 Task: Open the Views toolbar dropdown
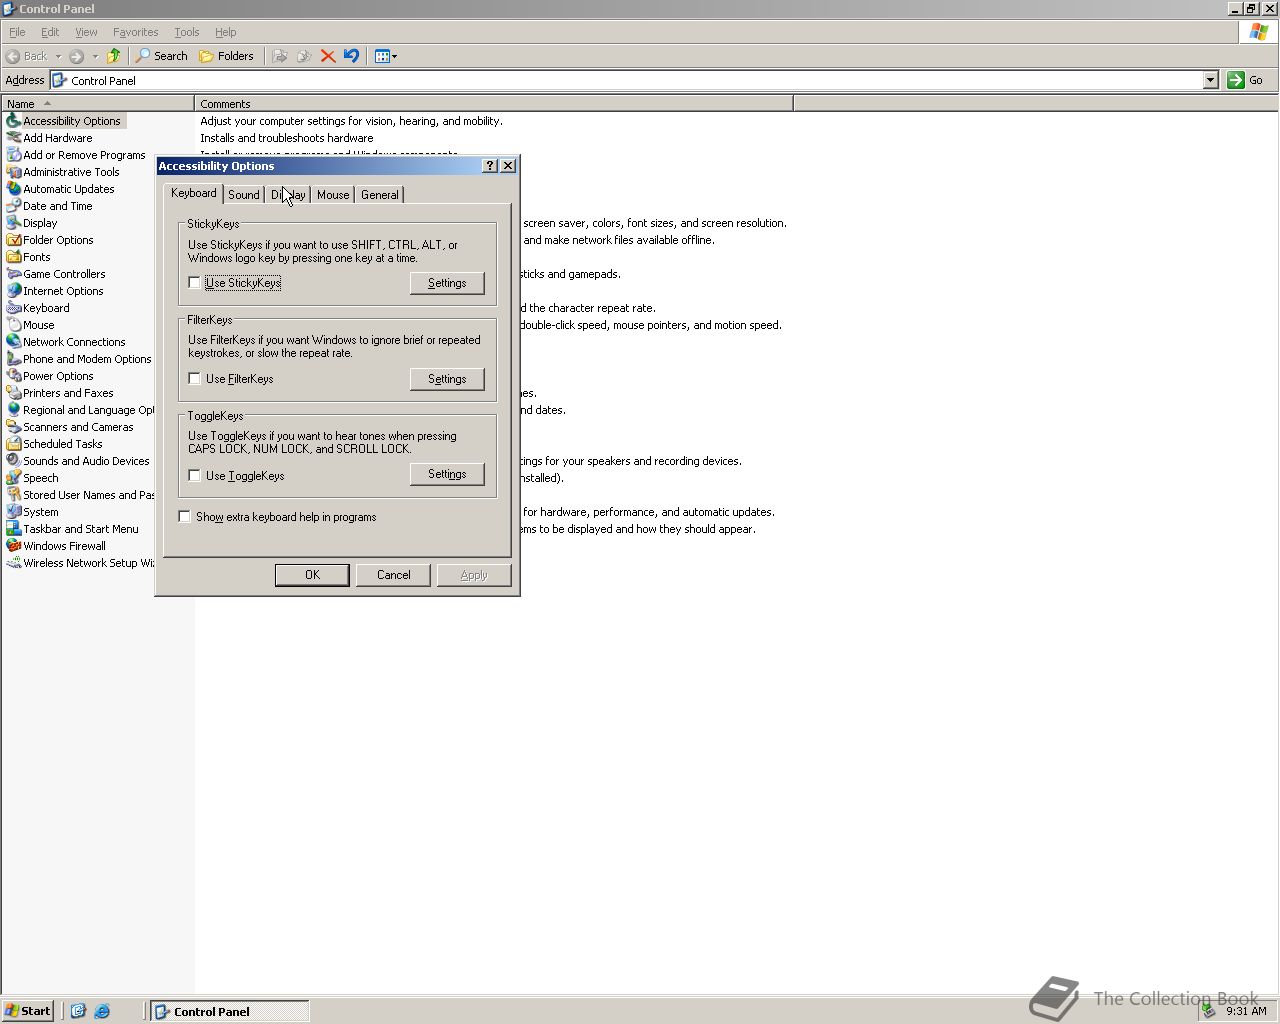coord(385,56)
